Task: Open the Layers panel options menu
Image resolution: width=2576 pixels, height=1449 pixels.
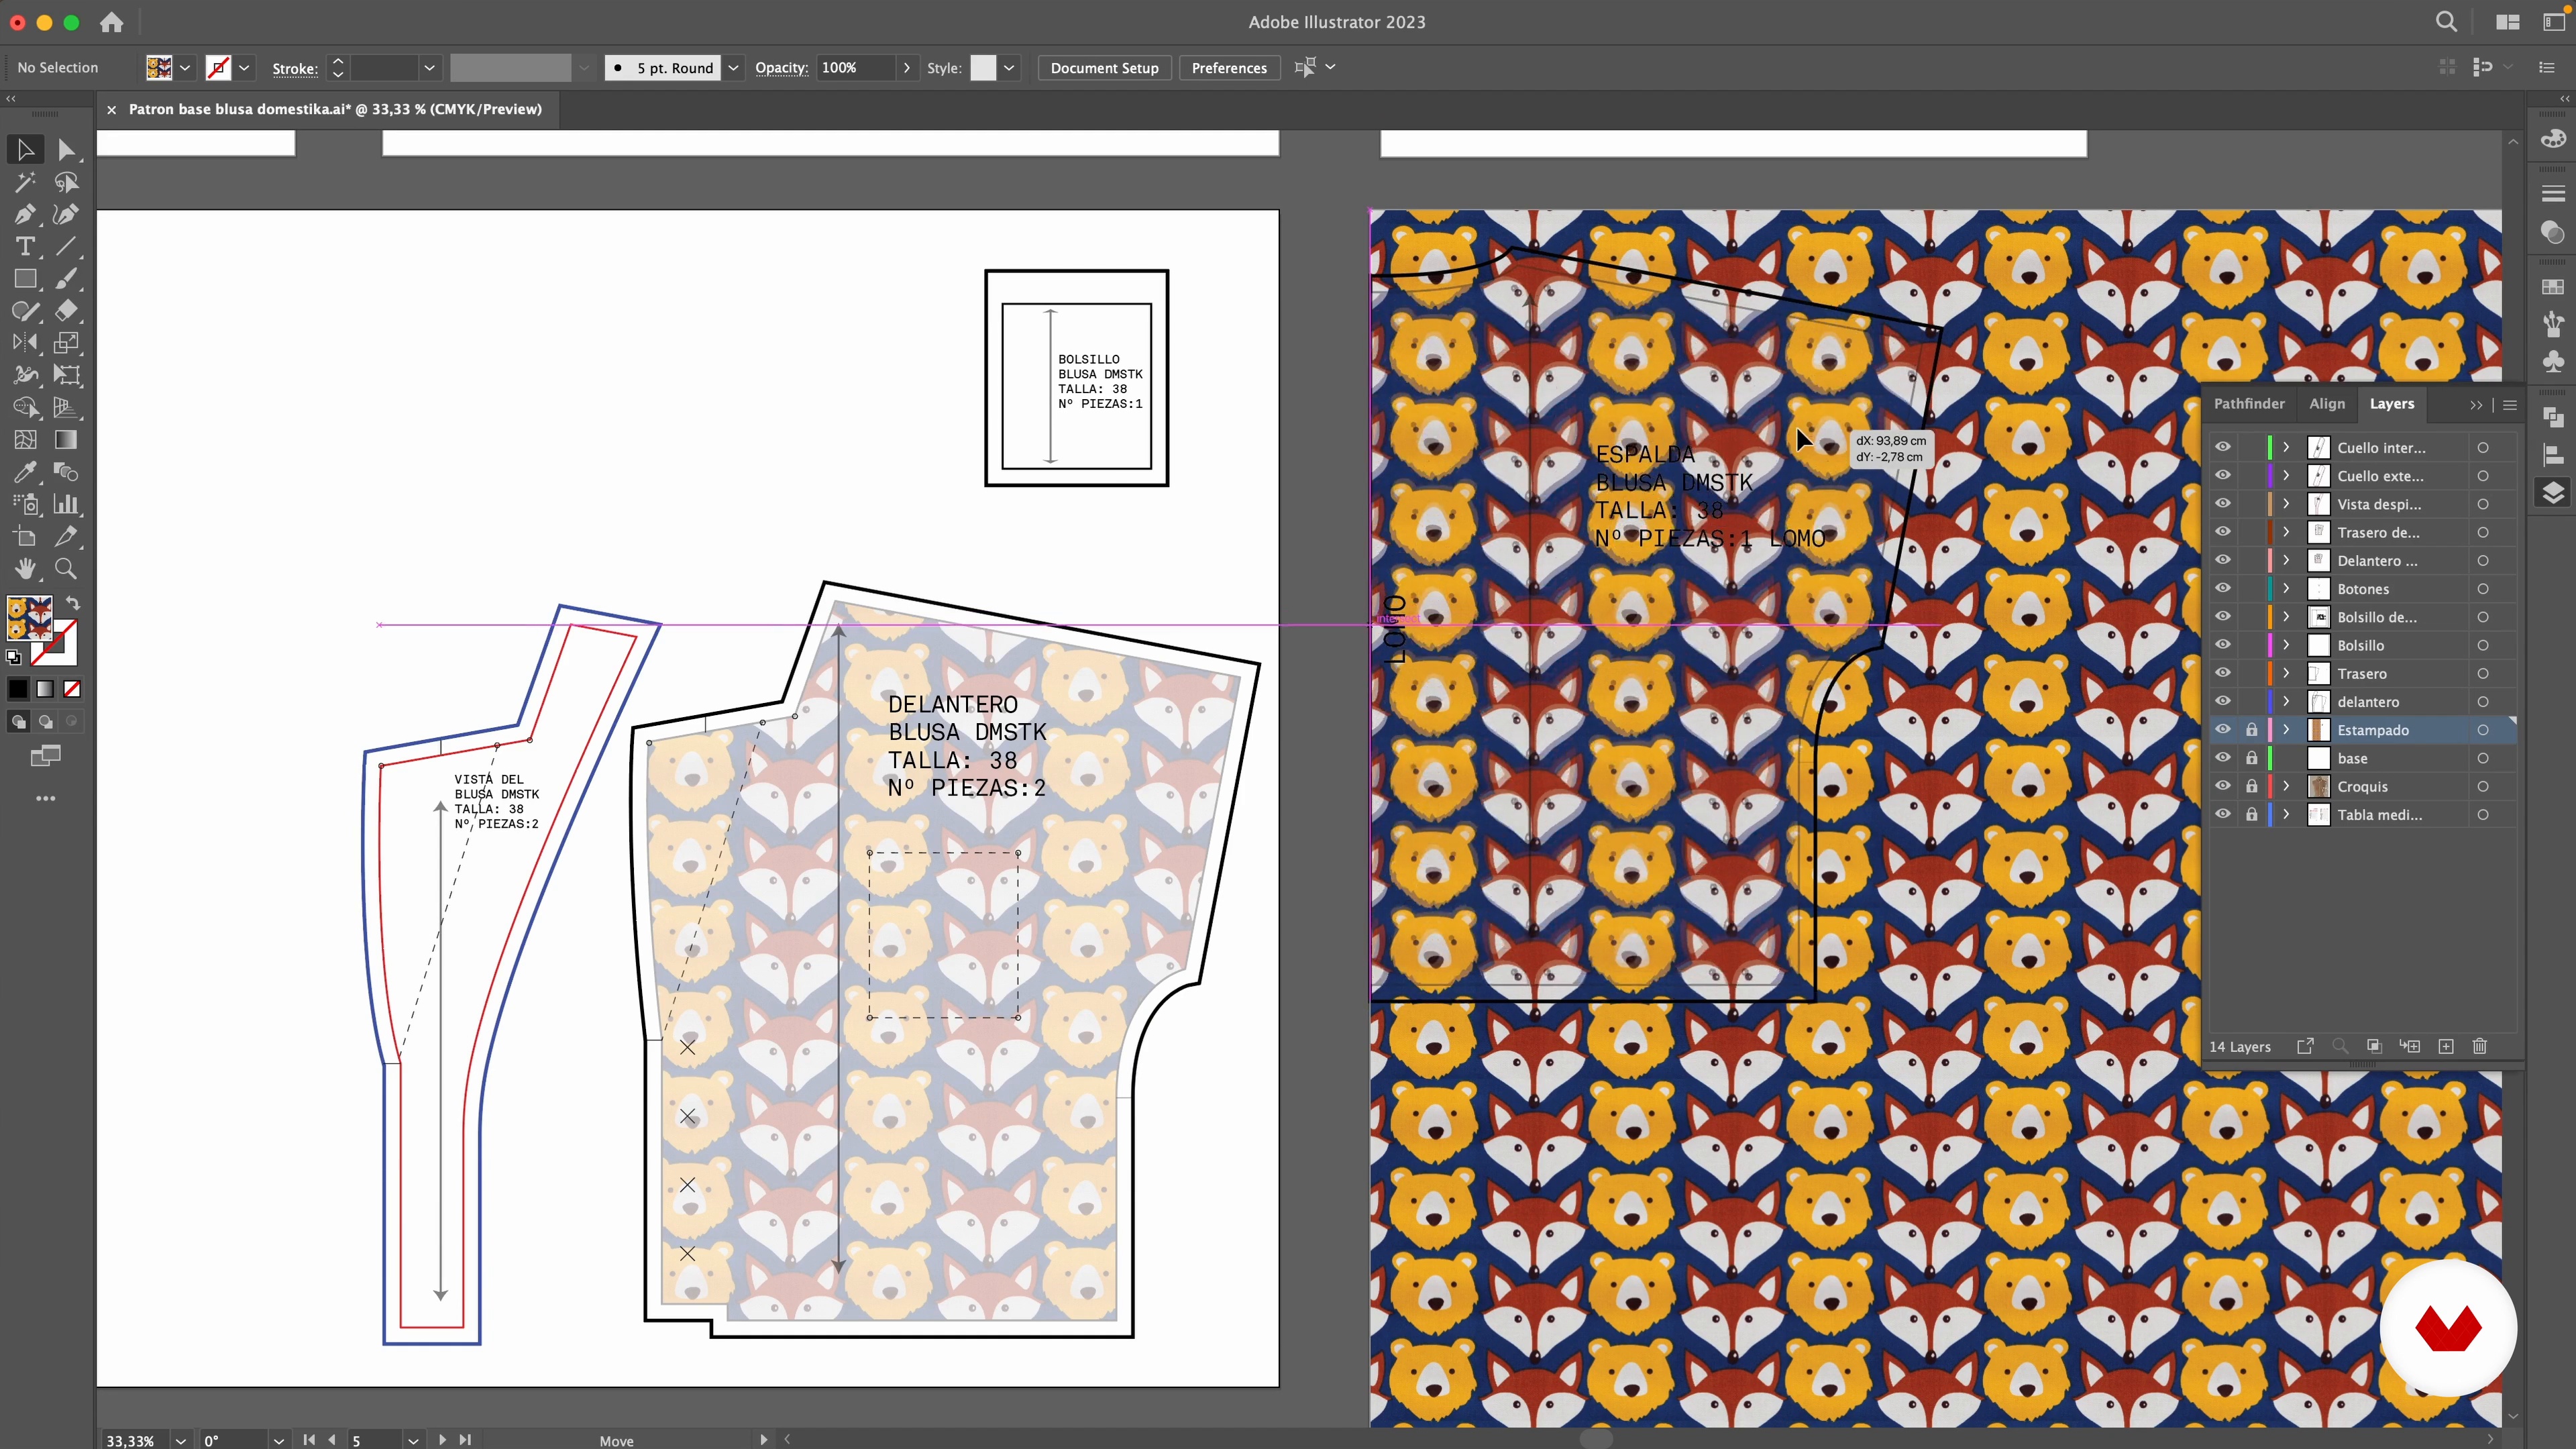Action: (2509, 404)
